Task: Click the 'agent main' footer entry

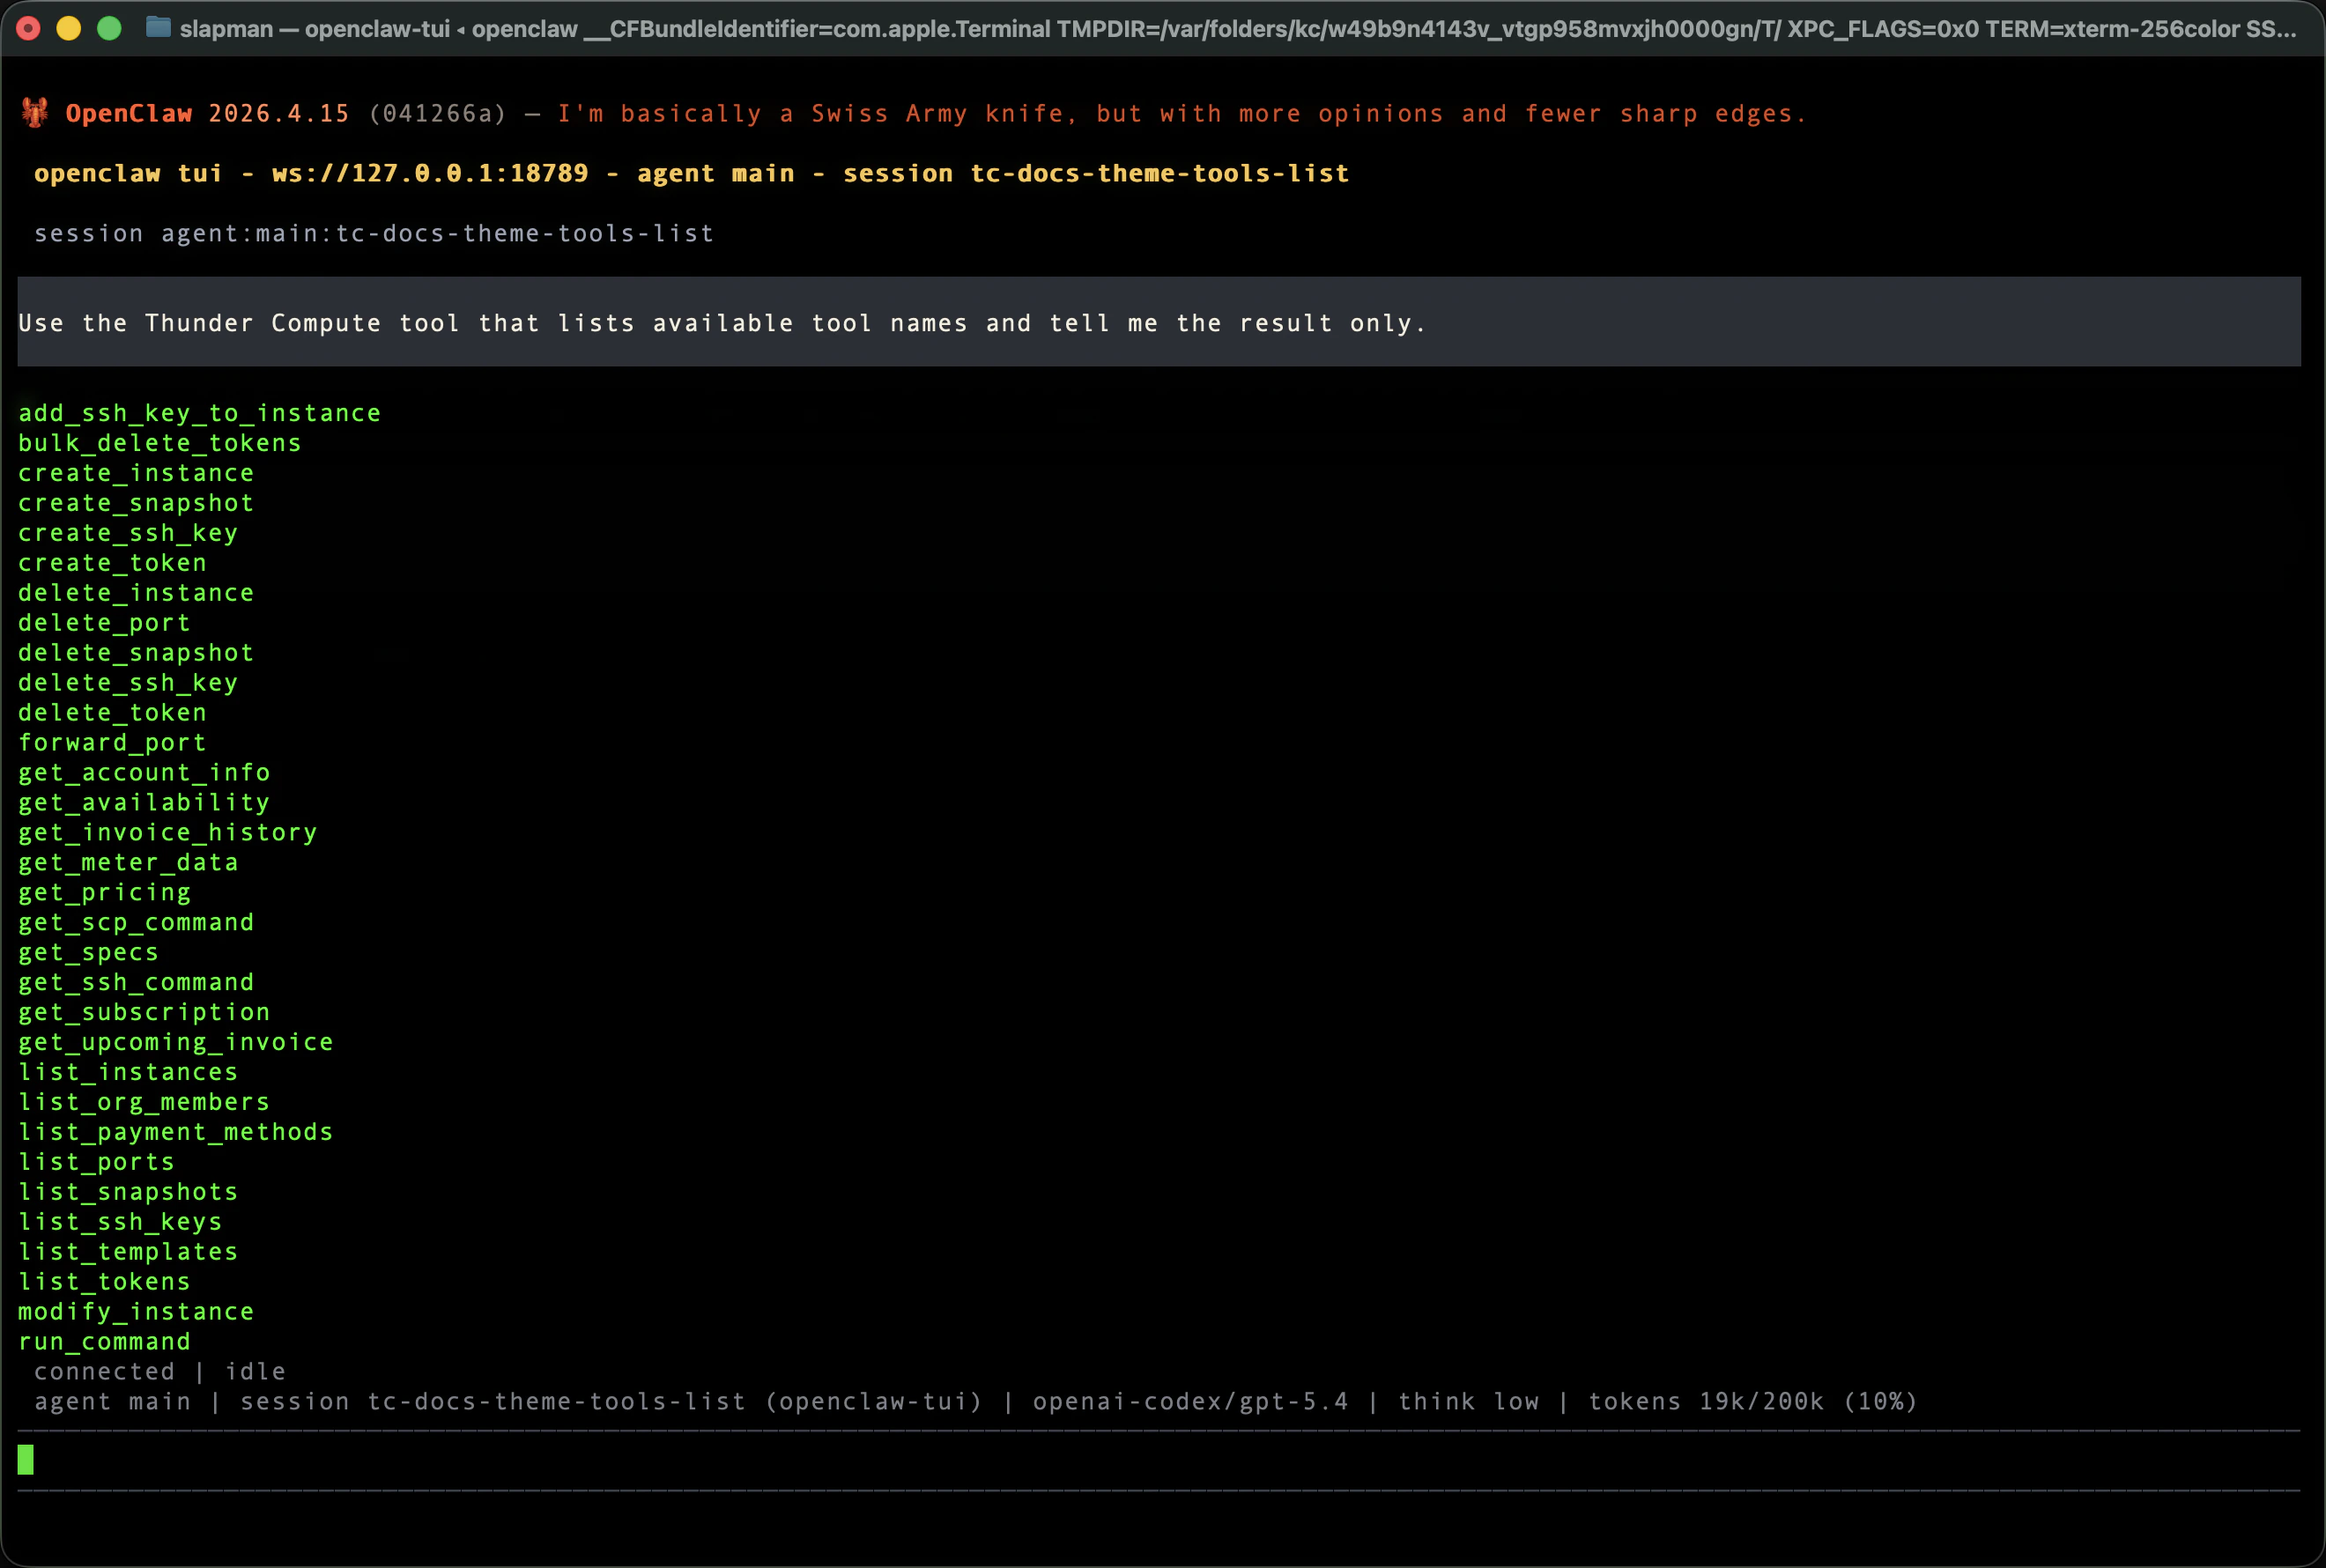Action: pyautogui.click(x=112, y=1402)
